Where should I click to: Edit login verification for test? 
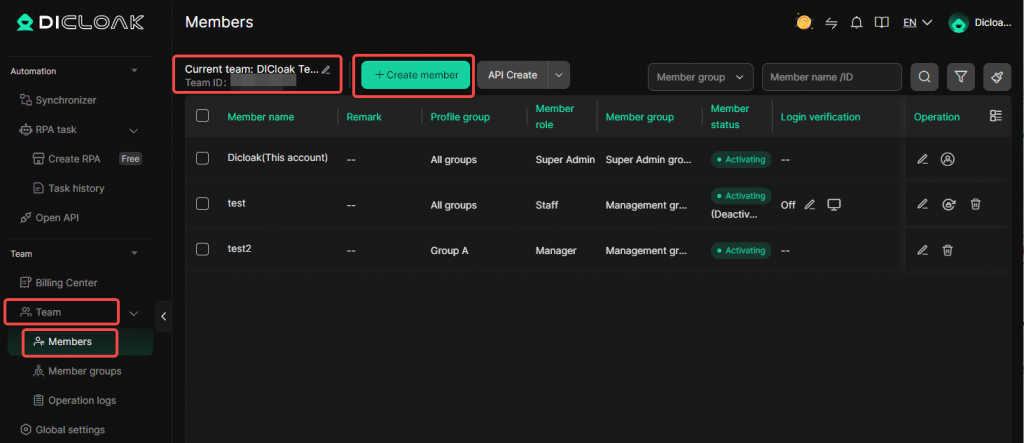[x=809, y=205]
